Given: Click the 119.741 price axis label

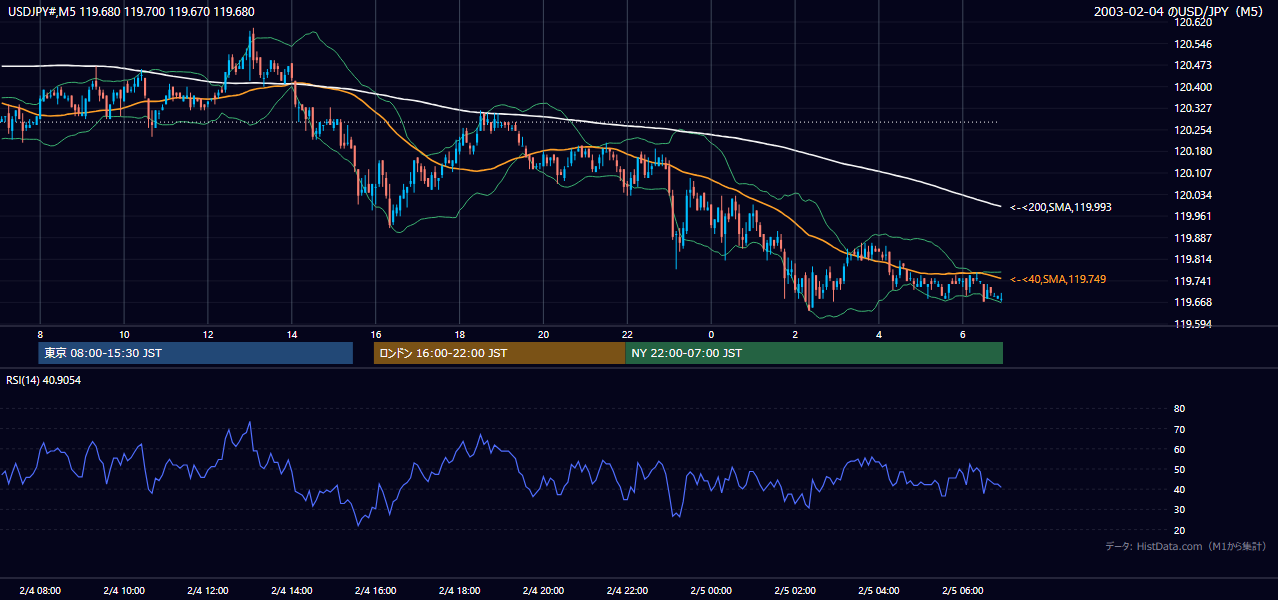Looking at the screenshot, I should [1193, 281].
